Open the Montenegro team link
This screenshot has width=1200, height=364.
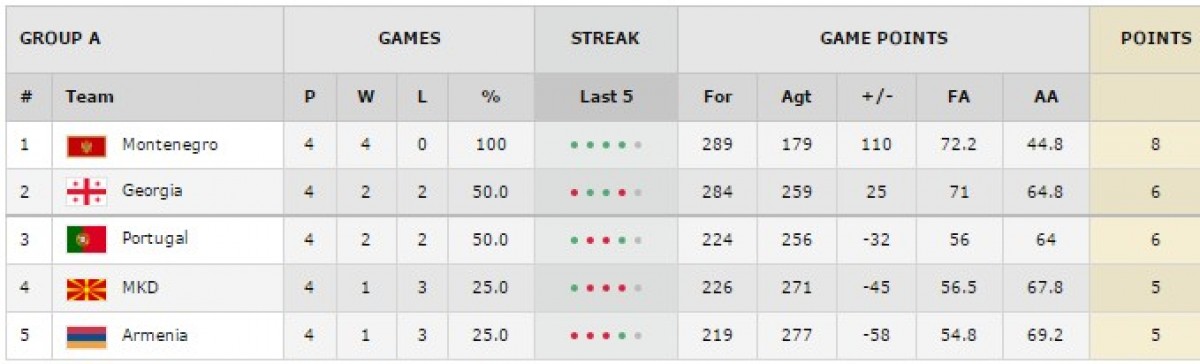(x=170, y=145)
